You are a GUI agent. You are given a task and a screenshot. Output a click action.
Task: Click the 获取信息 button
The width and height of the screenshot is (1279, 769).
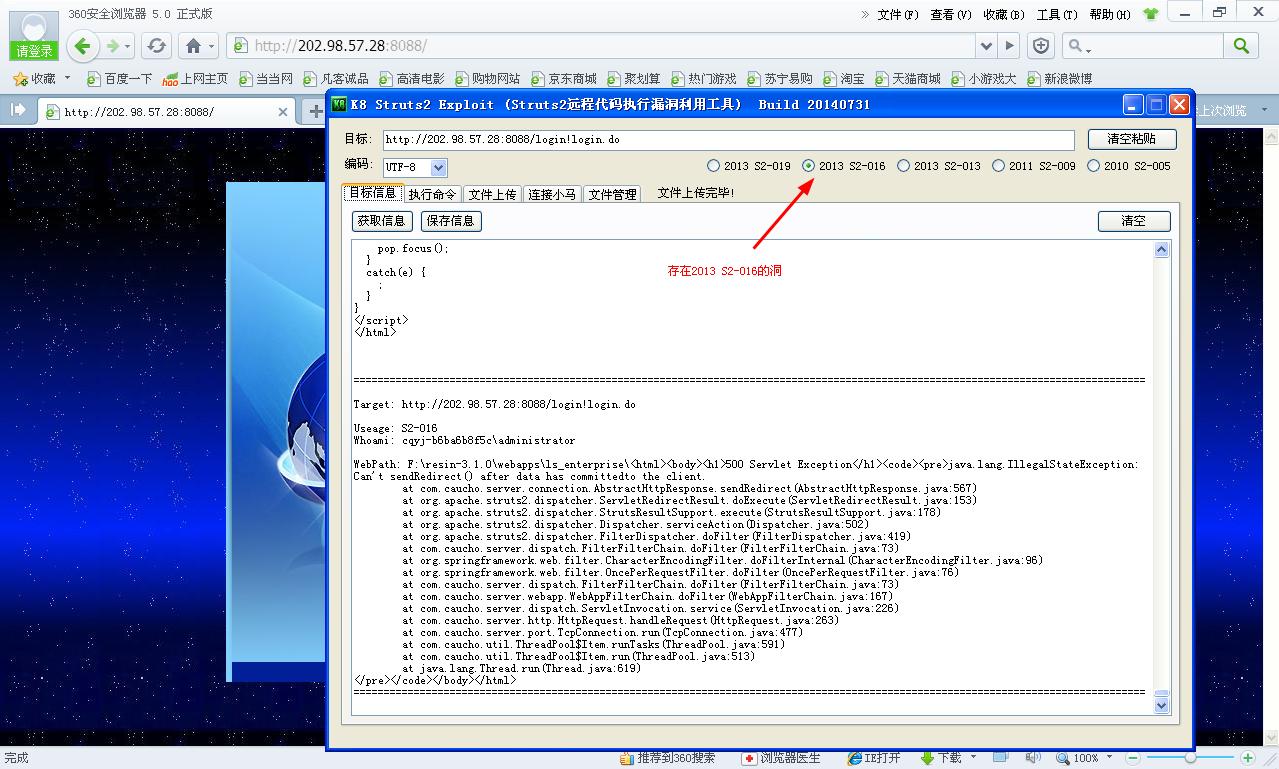click(x=382, y=221)
